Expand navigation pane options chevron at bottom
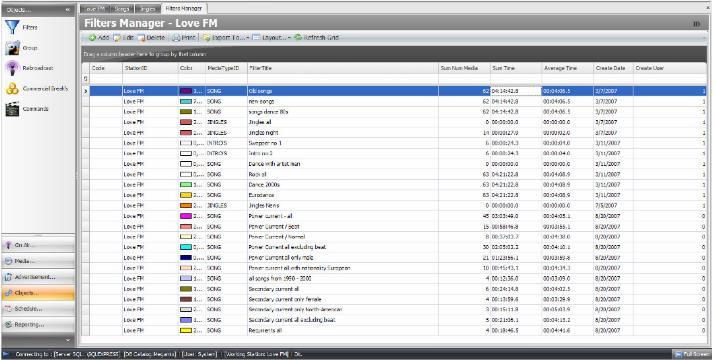The height and width of the screenshot is (360, 715). point(68,340)
